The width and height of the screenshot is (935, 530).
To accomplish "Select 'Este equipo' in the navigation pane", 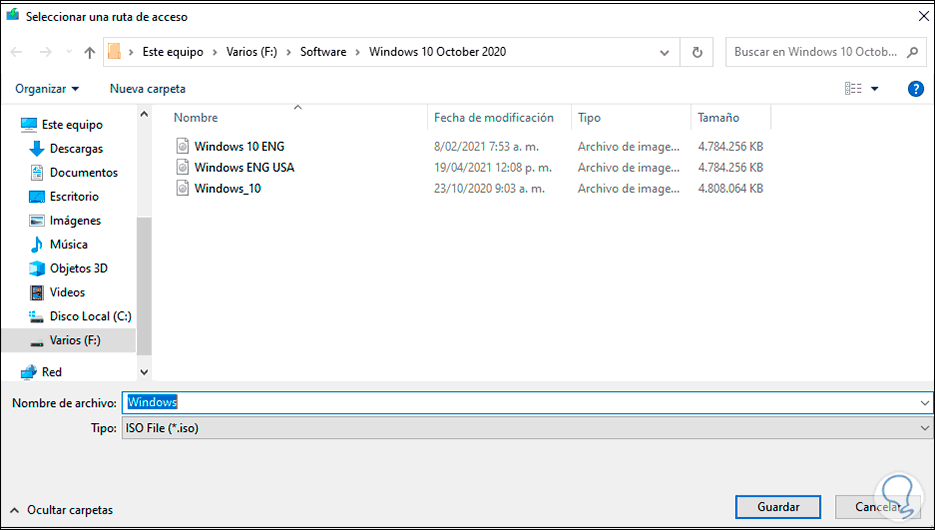I will click(x=72, y=125).
